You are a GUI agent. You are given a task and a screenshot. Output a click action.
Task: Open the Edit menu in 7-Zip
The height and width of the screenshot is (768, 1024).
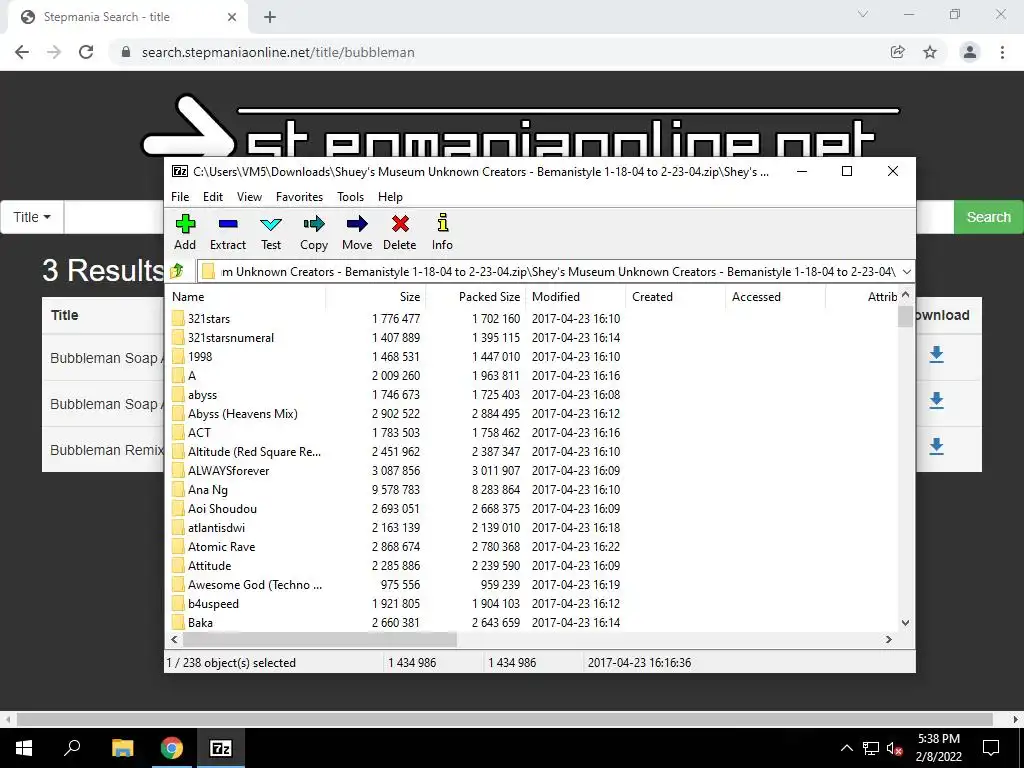(x=213, y=197)
